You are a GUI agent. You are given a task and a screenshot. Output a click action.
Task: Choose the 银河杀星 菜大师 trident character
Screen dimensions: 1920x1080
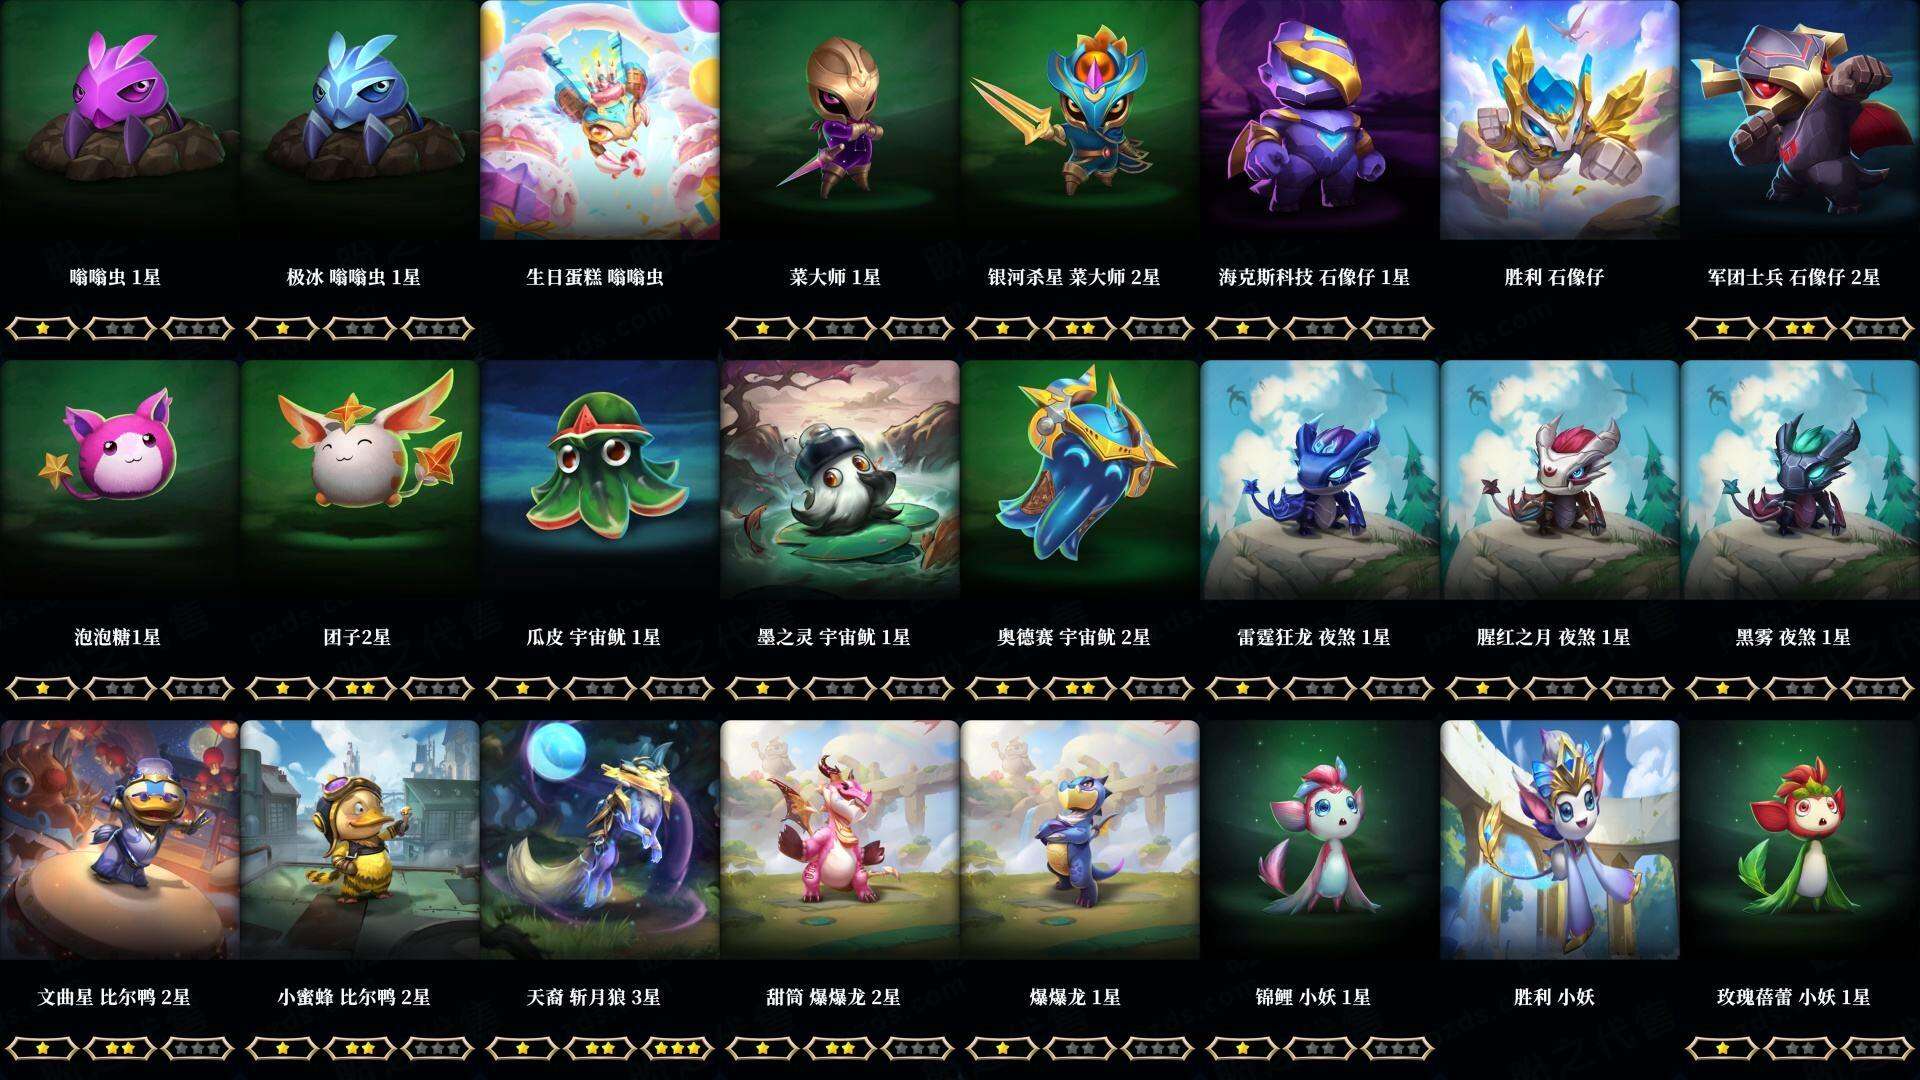coord(1080,120)
